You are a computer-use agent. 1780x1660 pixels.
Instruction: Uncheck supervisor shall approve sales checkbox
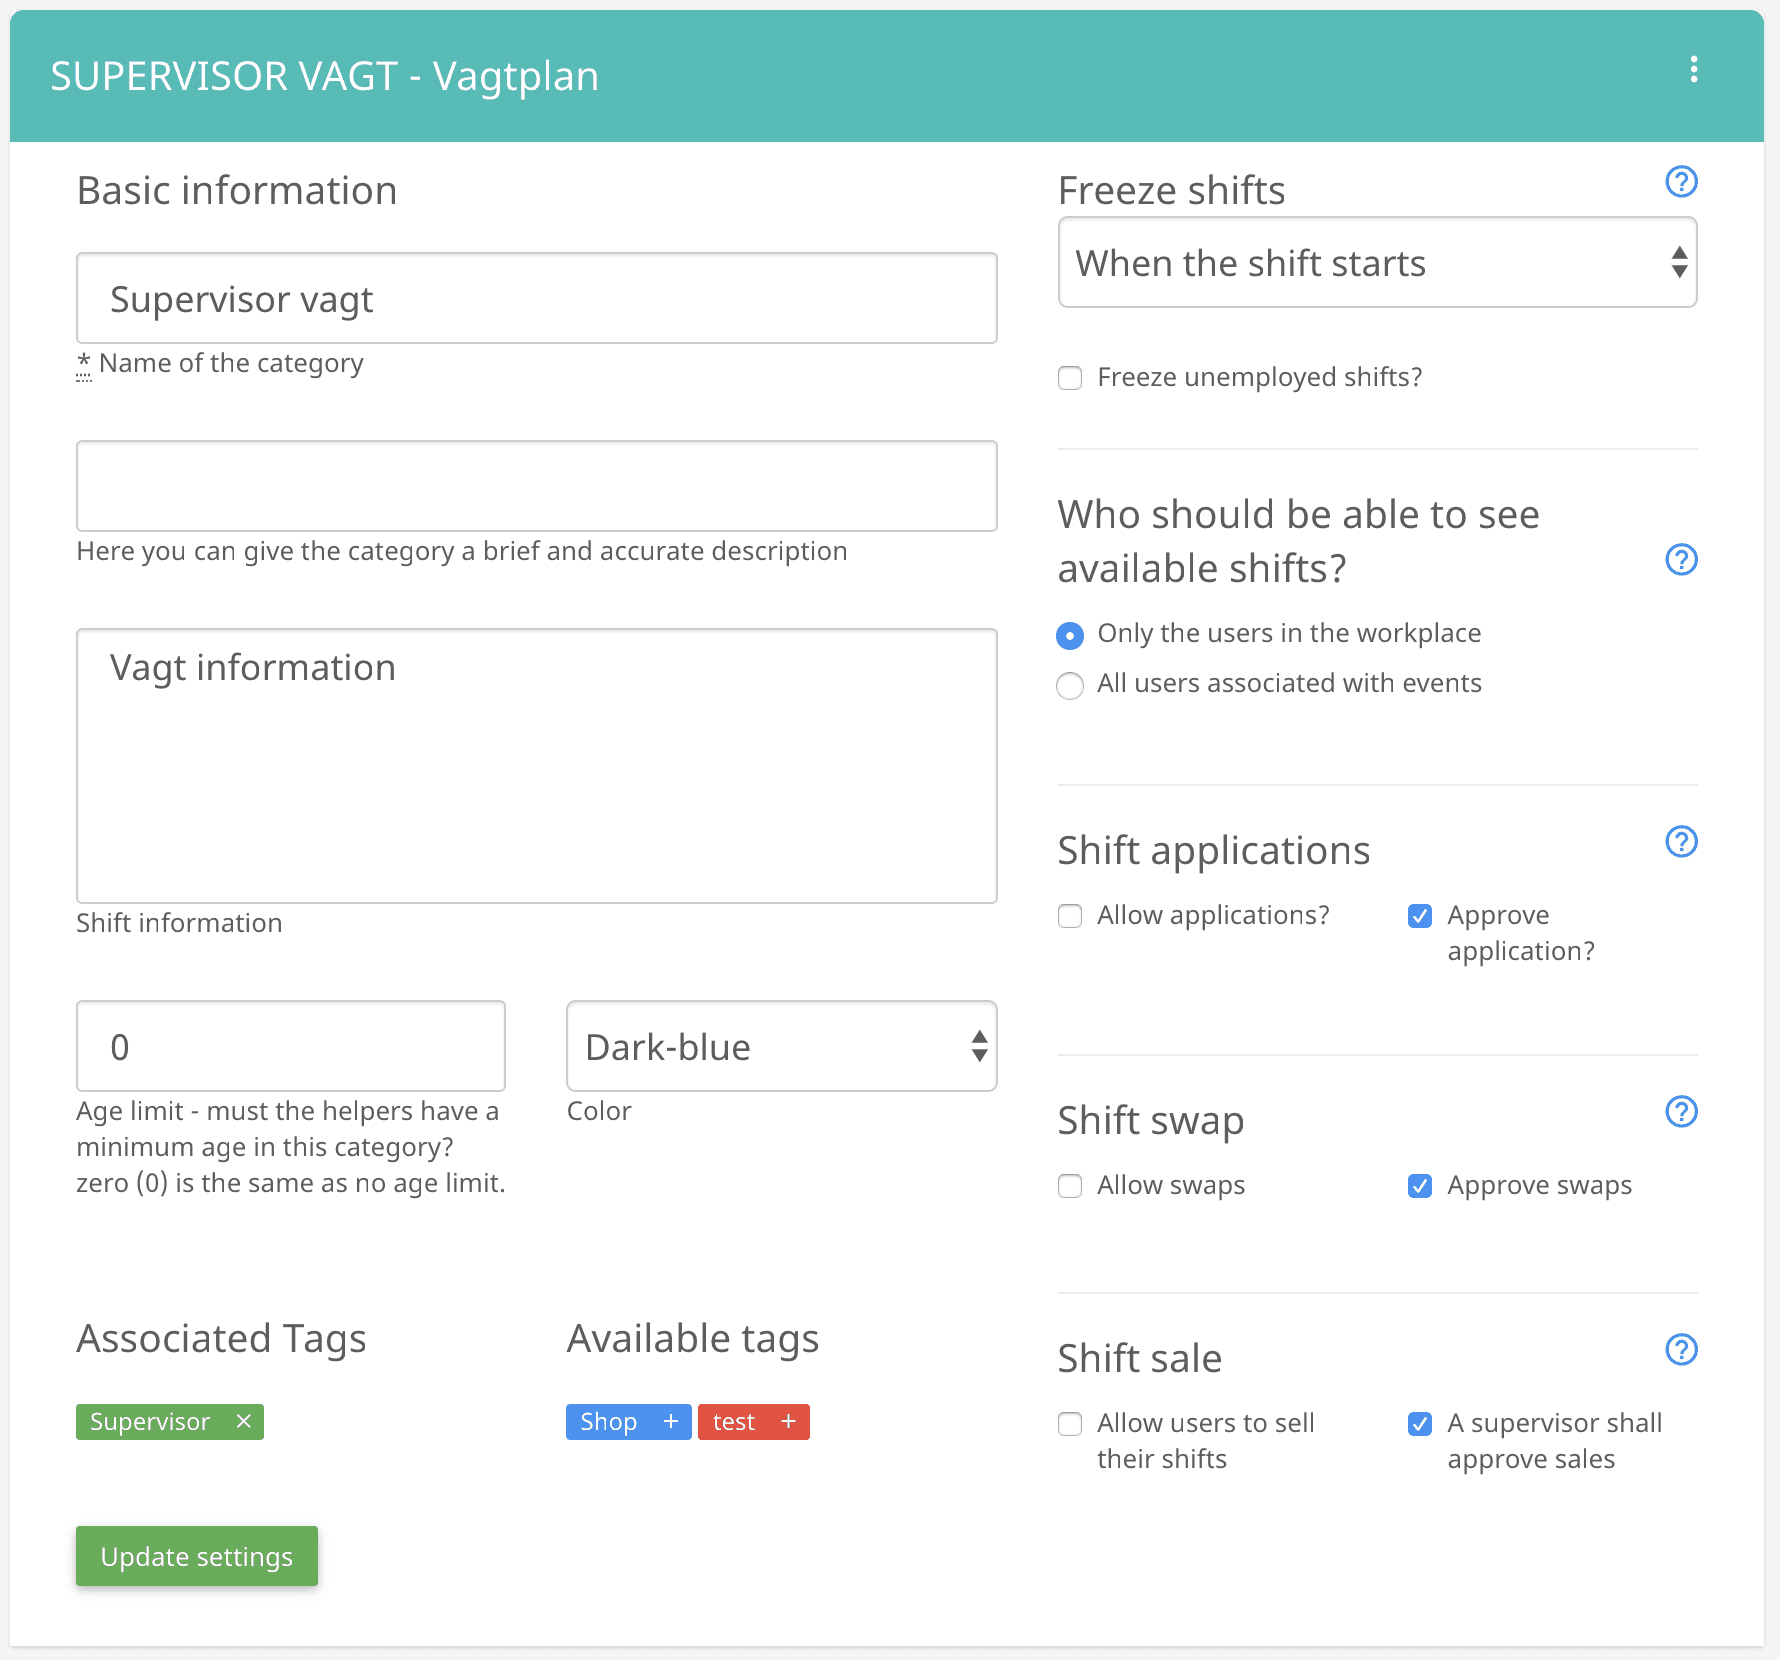tap(1420, 1424)
